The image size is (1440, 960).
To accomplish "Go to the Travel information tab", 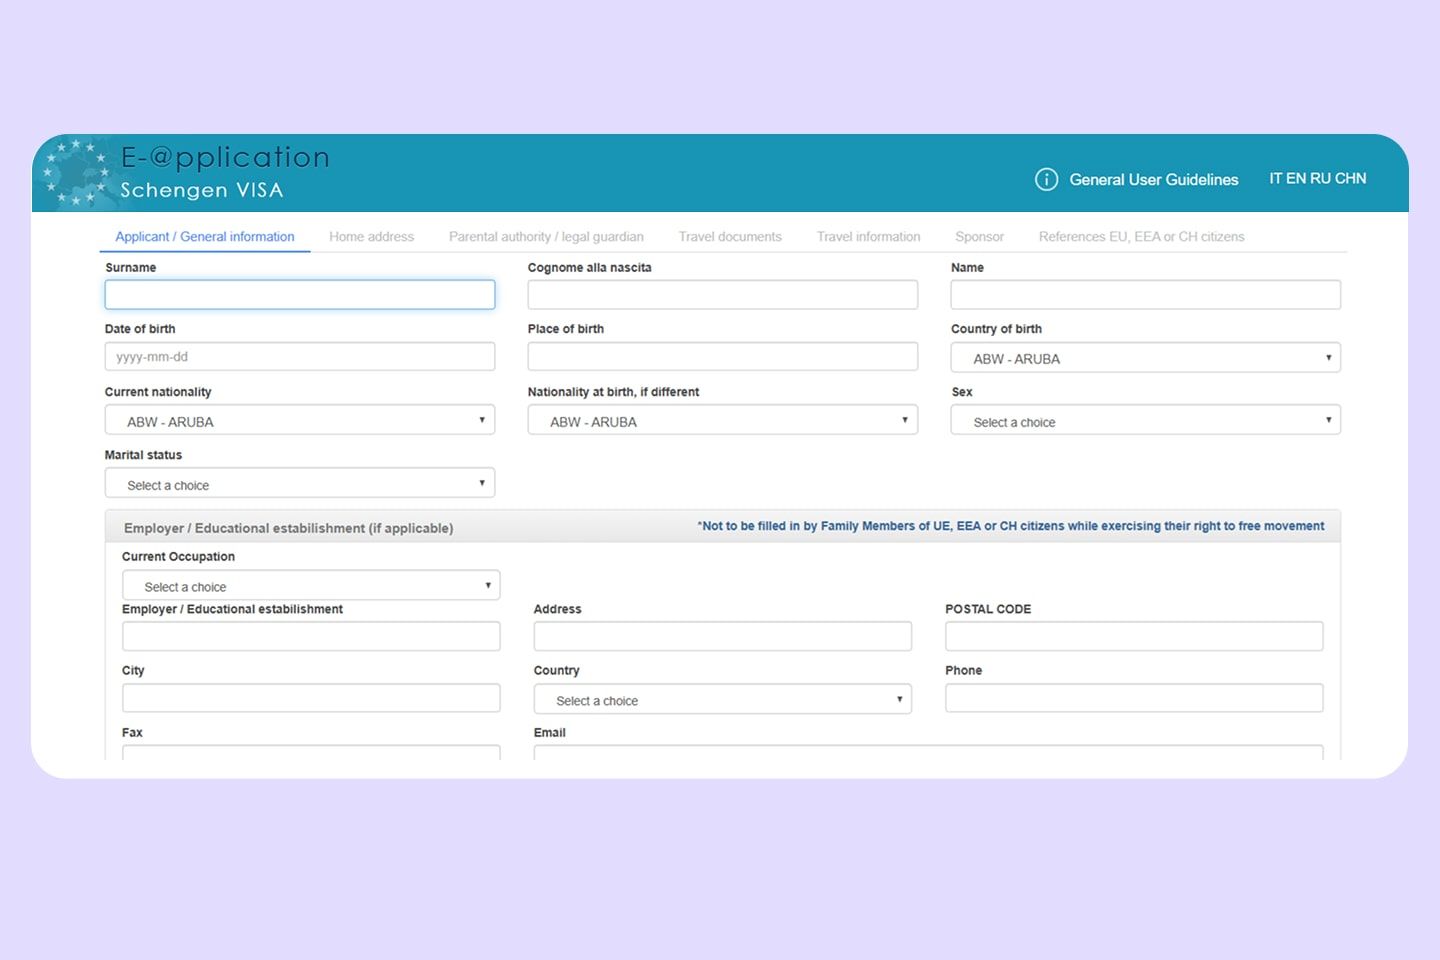I will point(868,237).
